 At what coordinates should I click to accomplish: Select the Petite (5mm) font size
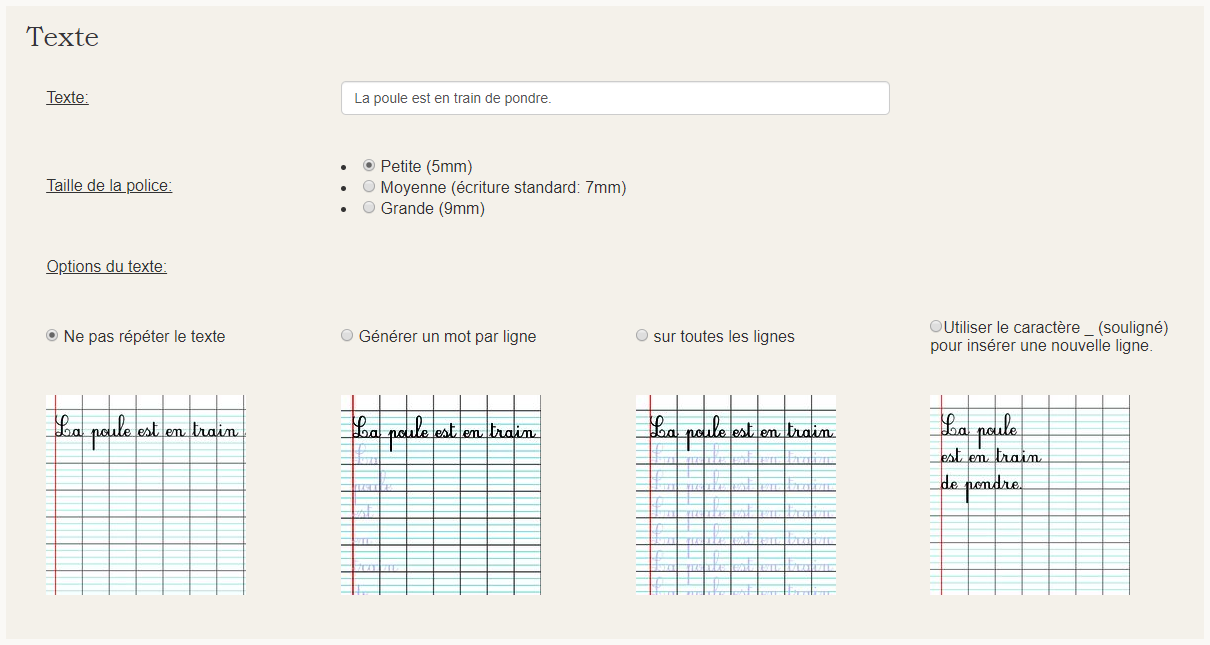coord(369,165)
